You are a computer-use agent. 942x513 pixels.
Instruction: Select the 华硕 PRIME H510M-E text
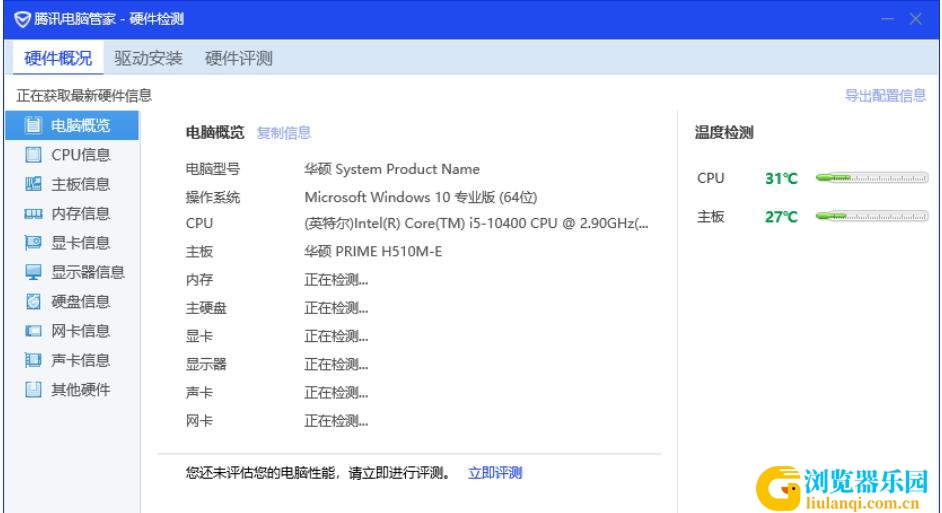[373, 252]
